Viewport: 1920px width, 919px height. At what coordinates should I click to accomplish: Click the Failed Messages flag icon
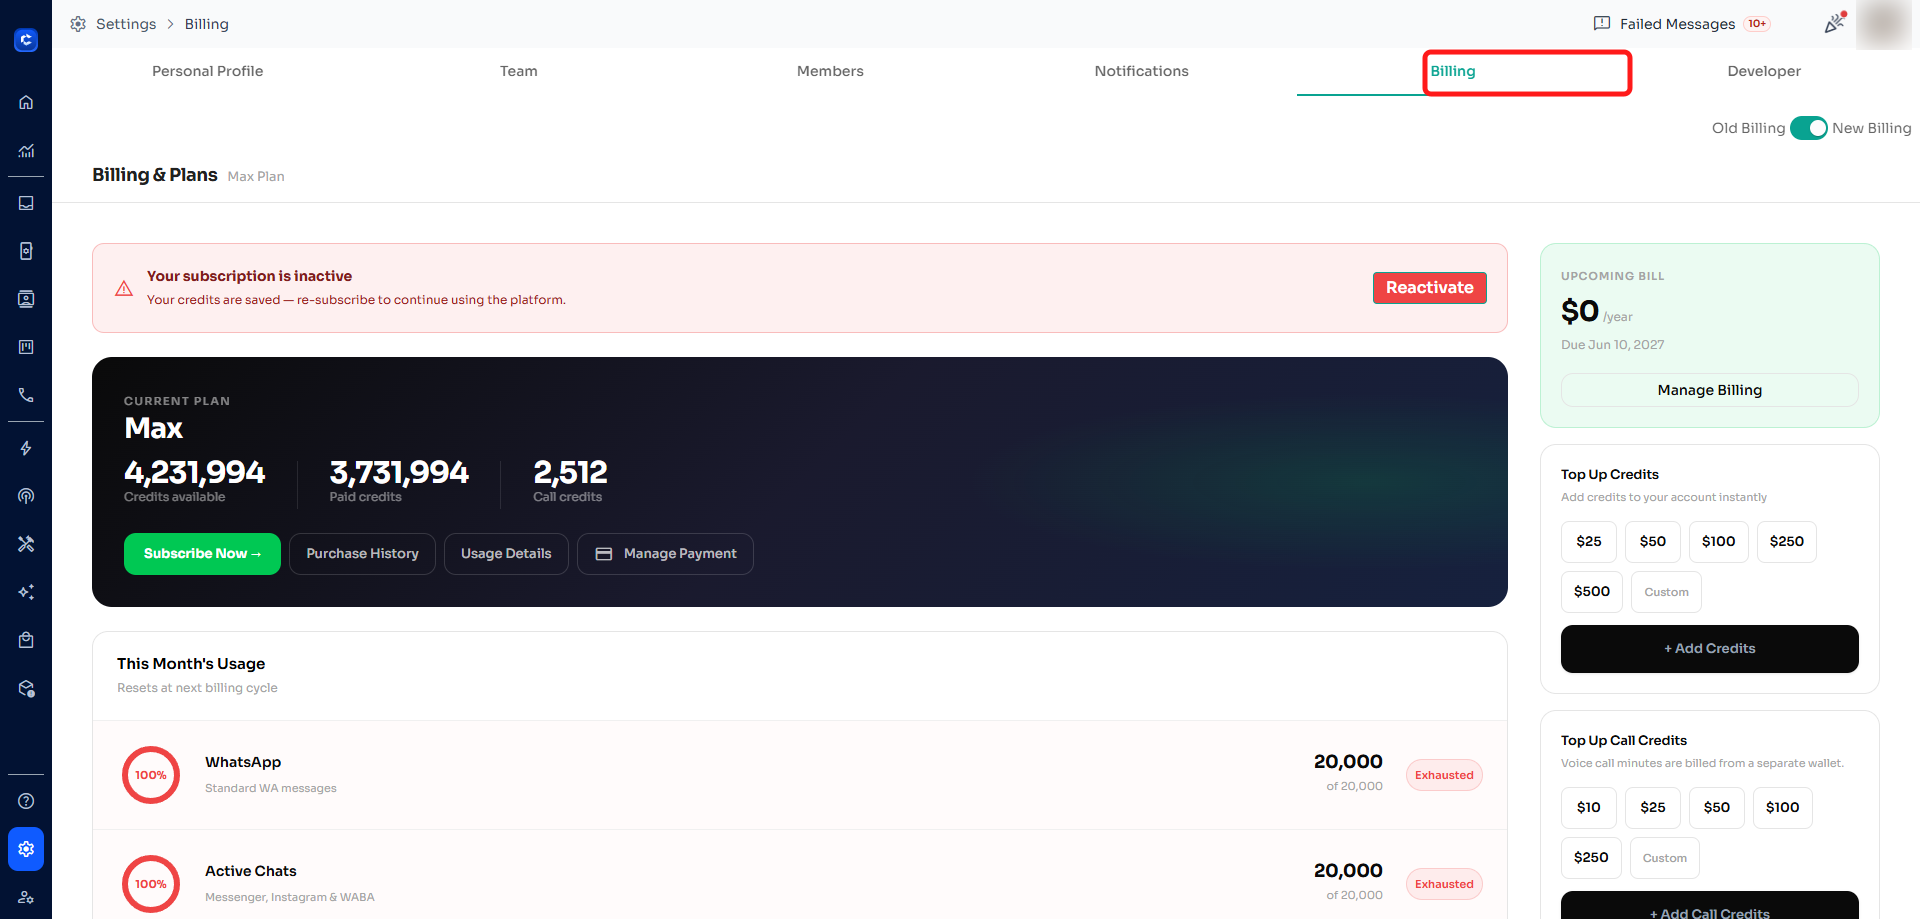1602,24
